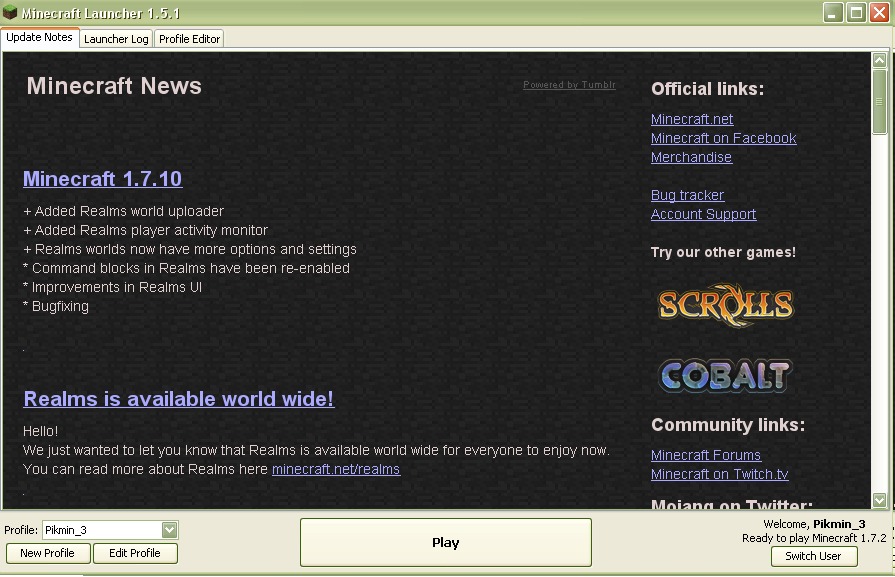The height and width of the screenshot is (577, 895).
Task: Click the Realms worlds now have more options line
Action: pos(190,249)
